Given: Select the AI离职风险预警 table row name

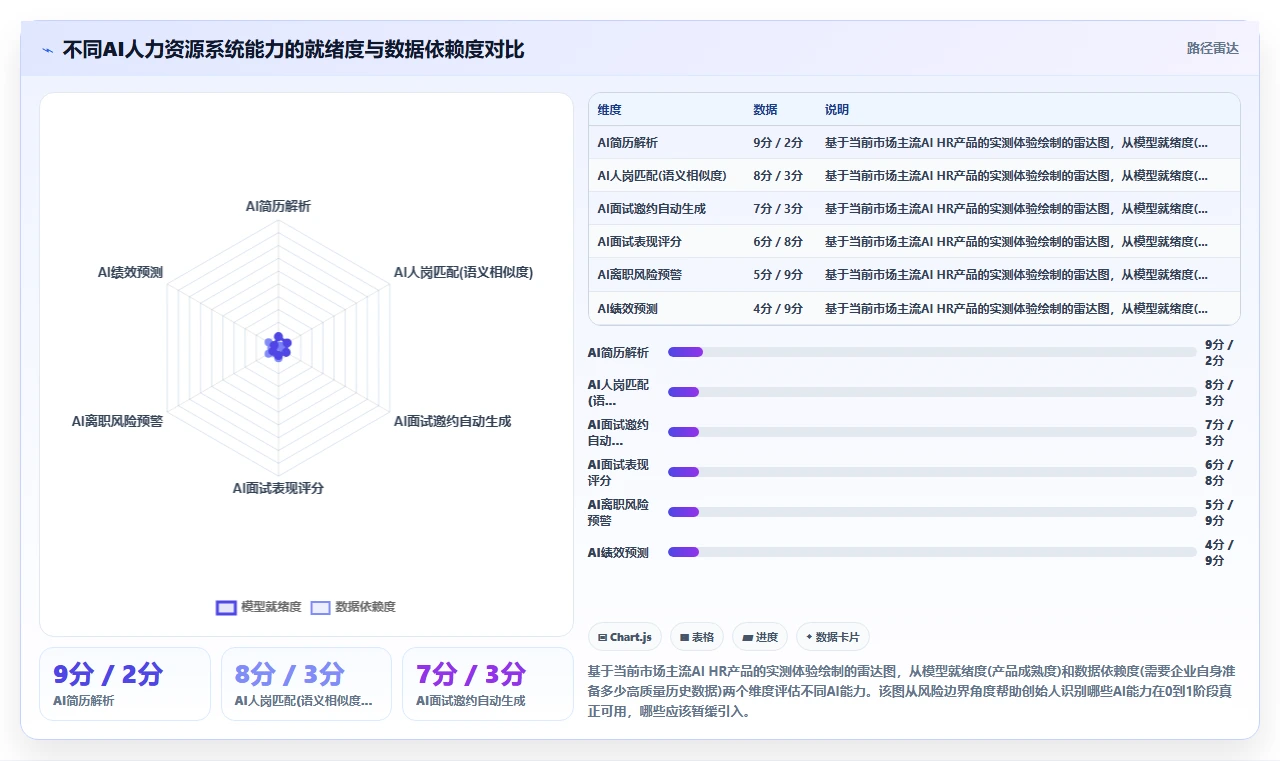Looking at the screenshot, I should (x=639, y=275).
